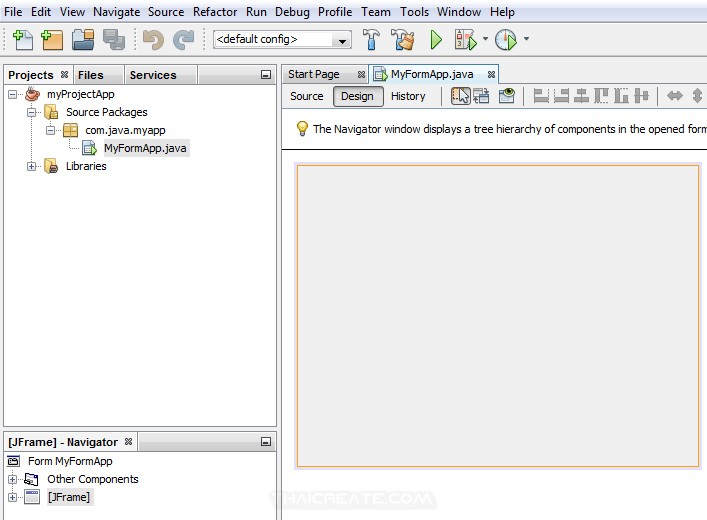Close the Start Page tab
The width and height of the screenshot is (707, 520).
pos(361,74)
